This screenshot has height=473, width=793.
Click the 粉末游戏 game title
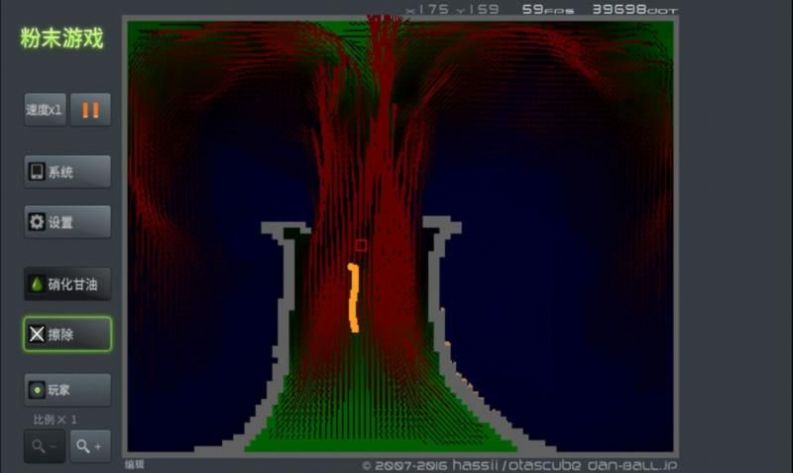(x=62, y=39)
